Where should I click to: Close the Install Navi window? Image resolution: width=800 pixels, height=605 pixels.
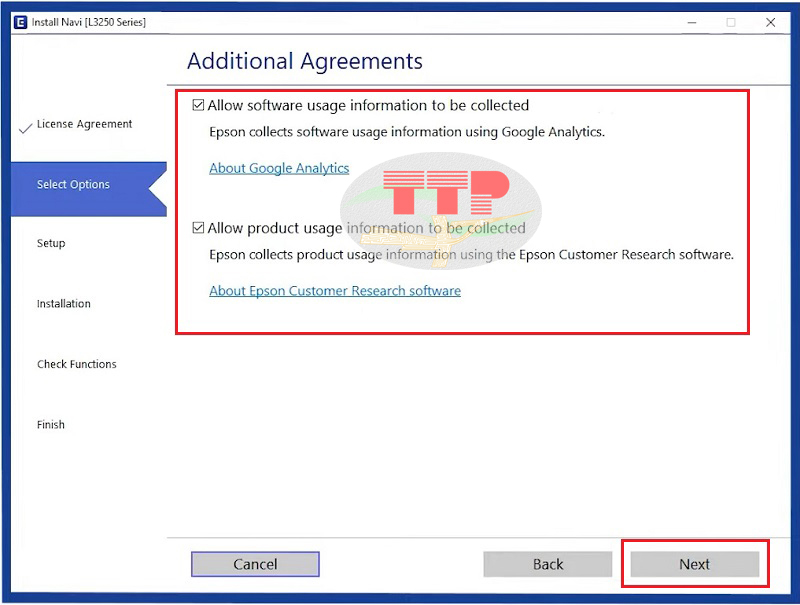(770, 22)
